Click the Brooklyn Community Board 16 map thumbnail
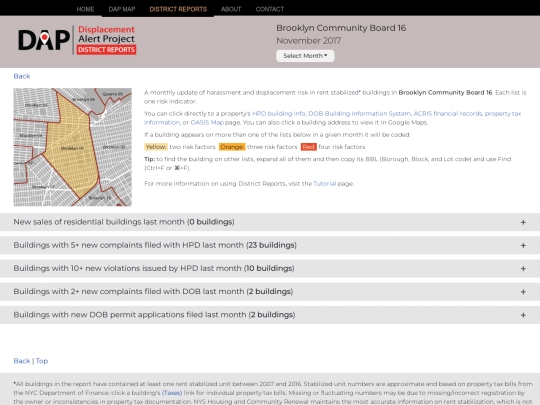540x405 pixels. coord(73,147)
